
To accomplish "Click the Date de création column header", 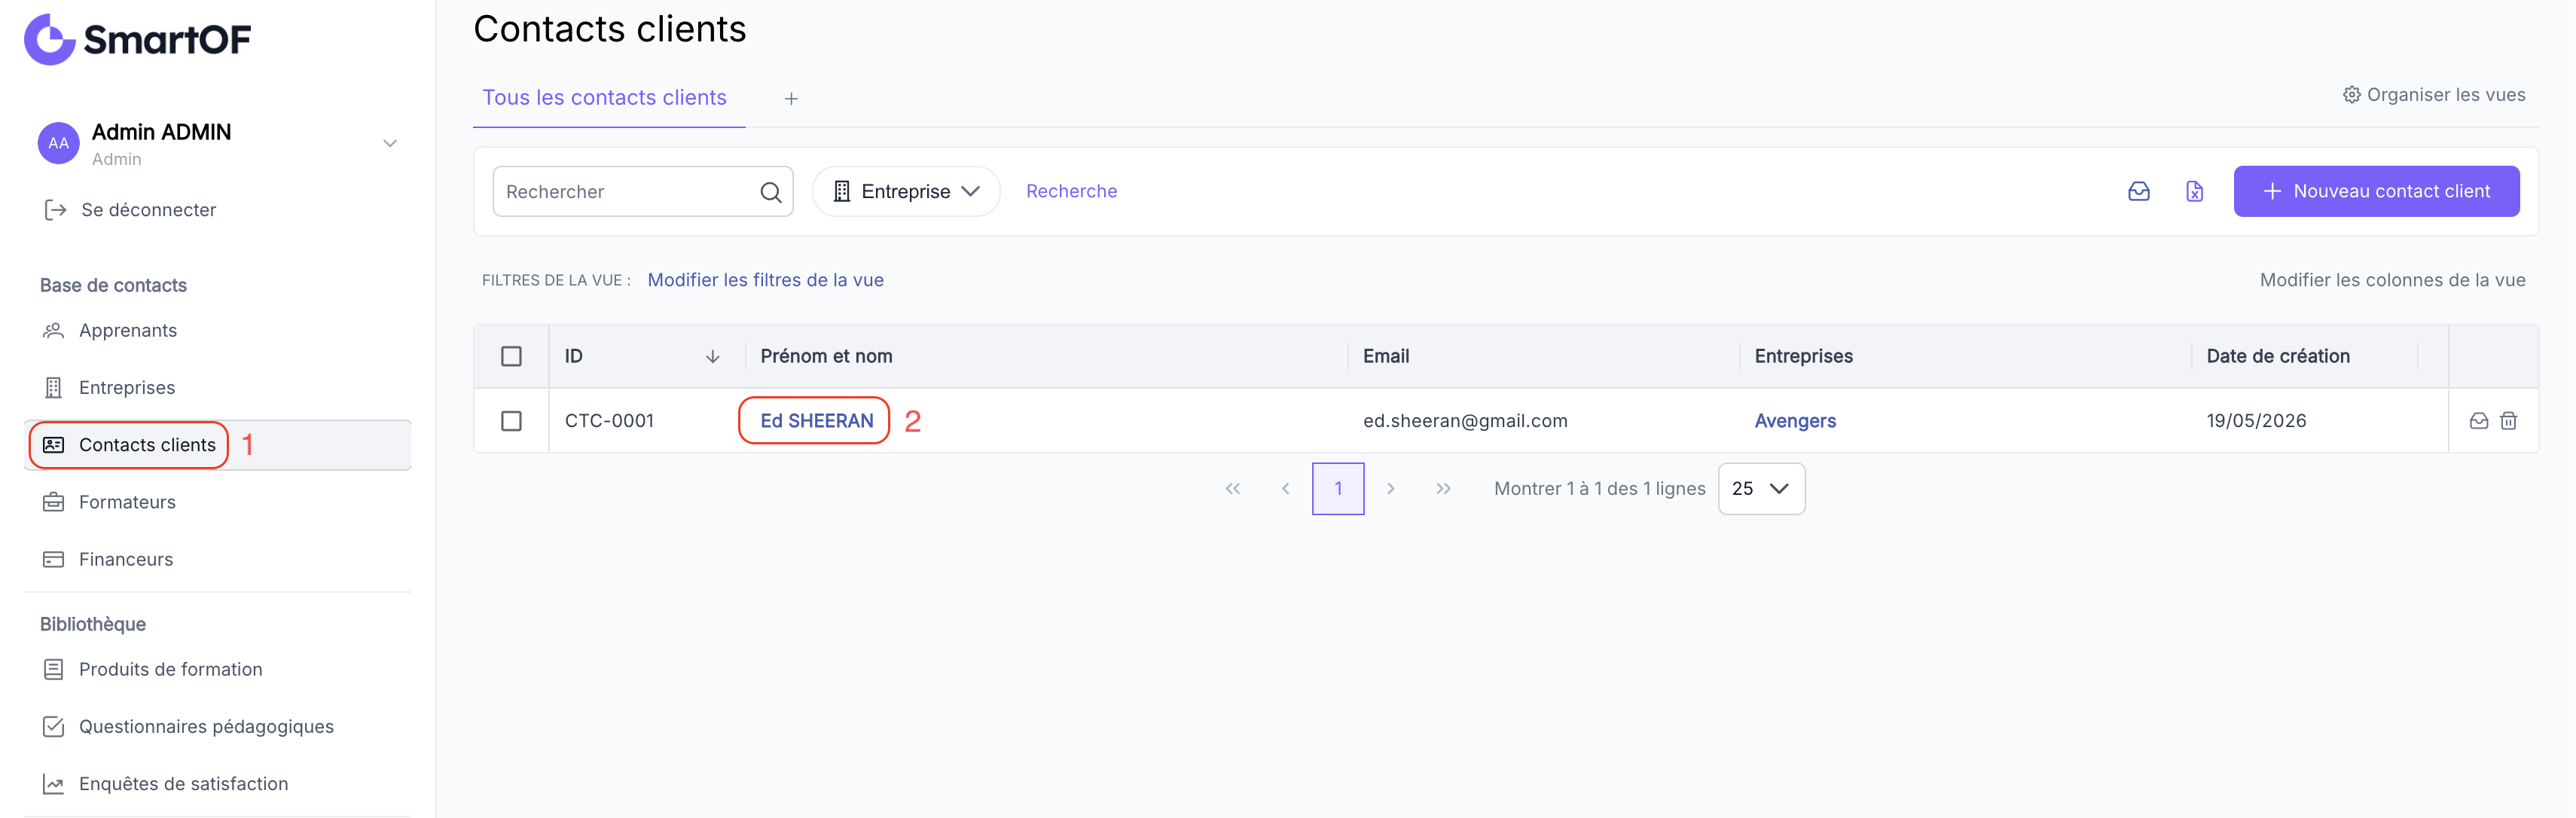I will (2277, 356).
